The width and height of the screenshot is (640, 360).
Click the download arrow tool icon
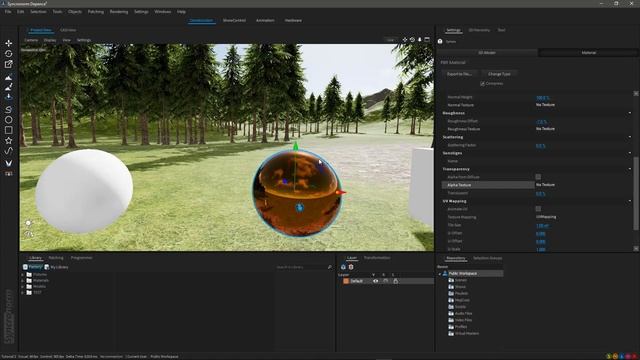coord(8,97)
